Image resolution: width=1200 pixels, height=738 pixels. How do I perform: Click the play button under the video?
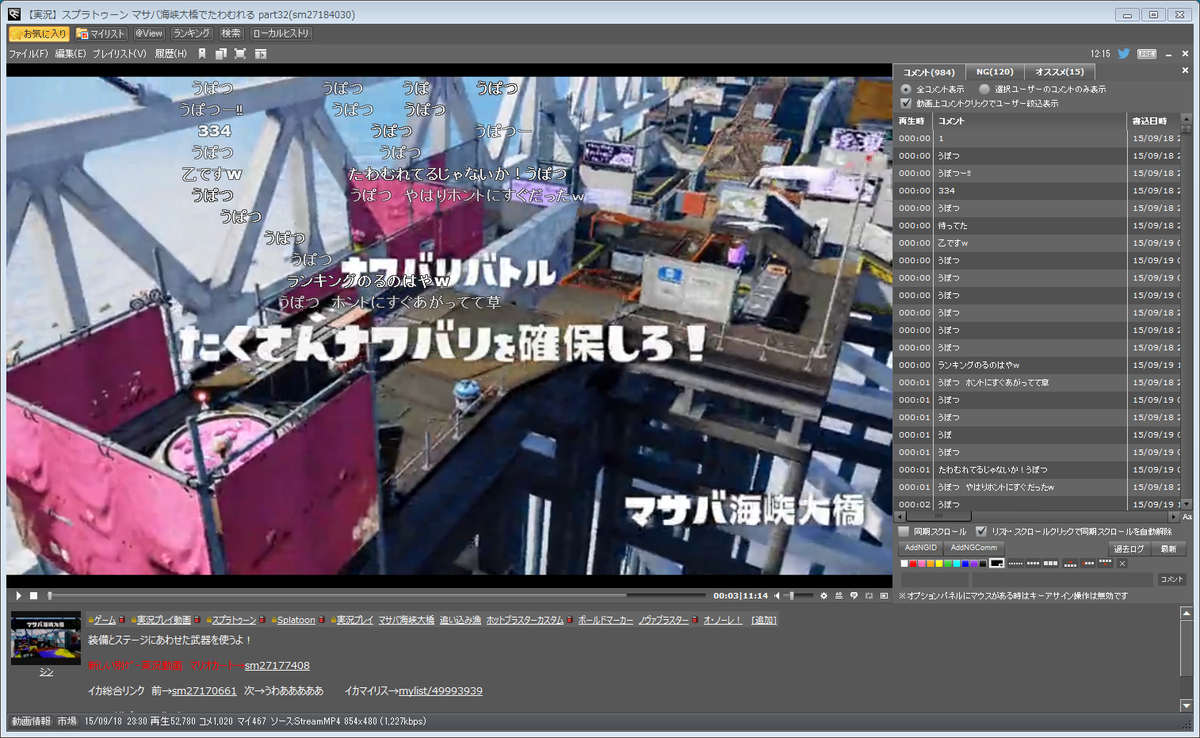pyautogui.click(x=18, y=595)
